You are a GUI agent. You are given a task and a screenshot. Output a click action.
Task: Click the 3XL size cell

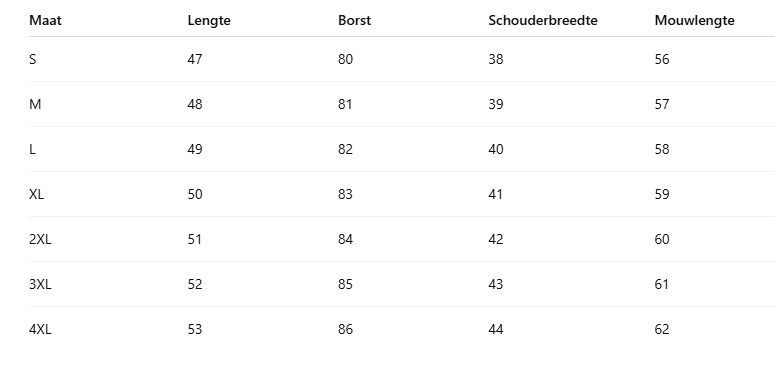pos(40,284)
